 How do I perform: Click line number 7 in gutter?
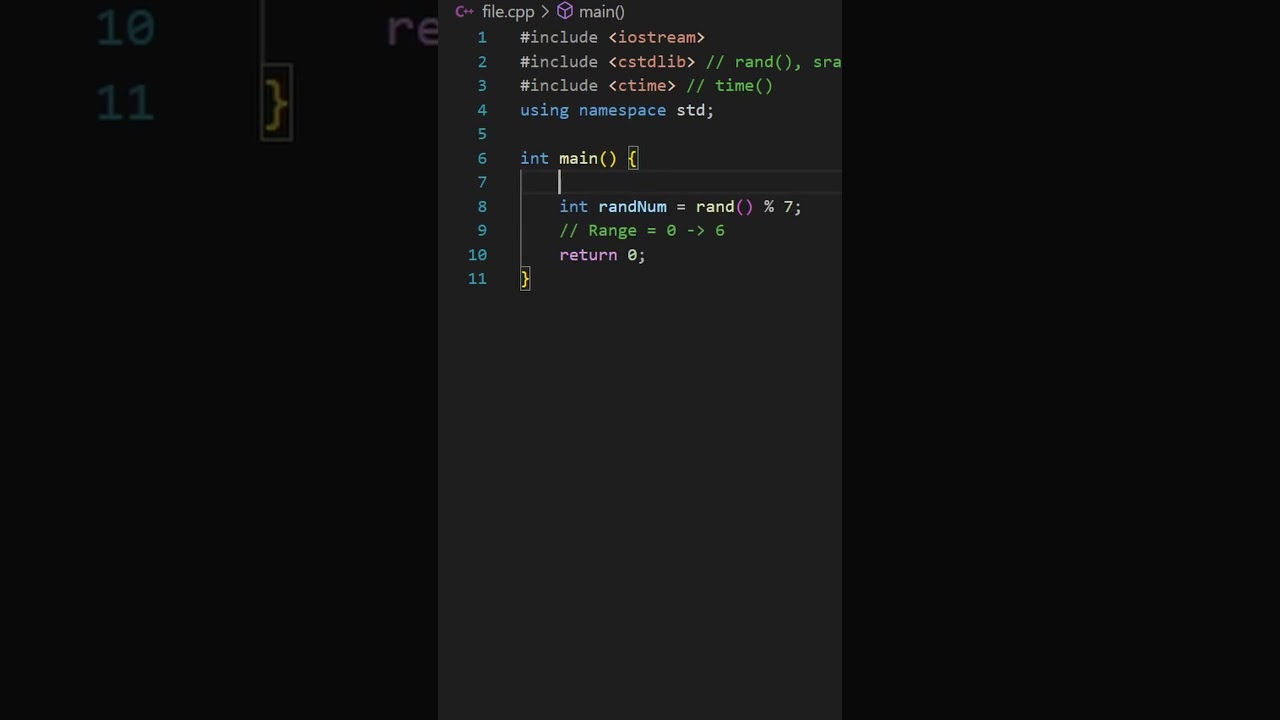click(x=482, y=182)
